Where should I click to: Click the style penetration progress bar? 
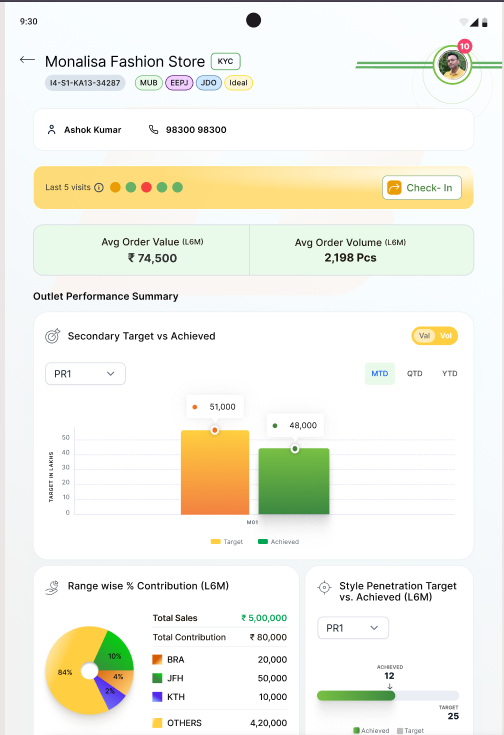pyautogui.click(x=388, y=696)
